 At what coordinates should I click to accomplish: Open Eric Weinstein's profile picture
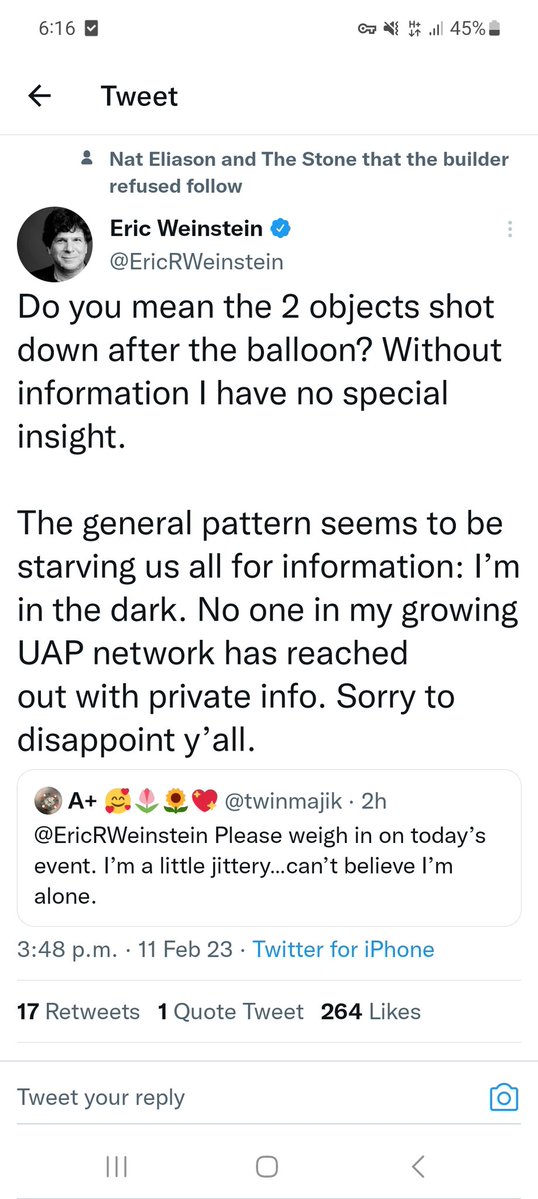point(54,245)
